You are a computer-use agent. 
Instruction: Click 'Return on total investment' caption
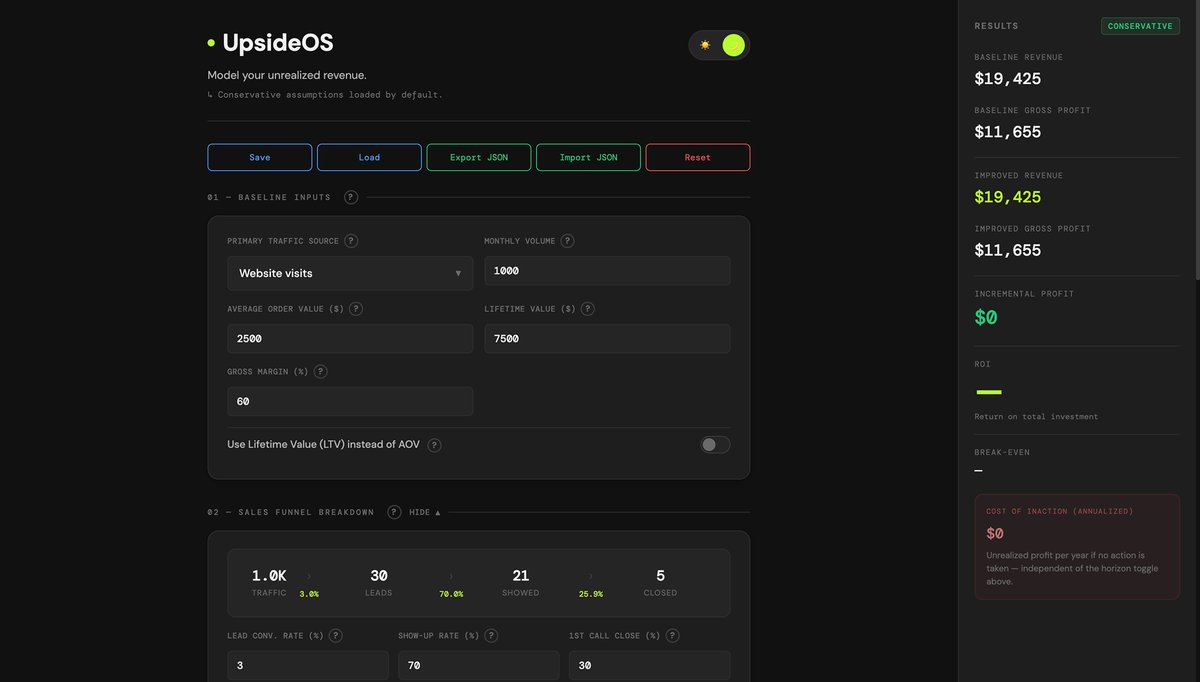click(1036, 416)
